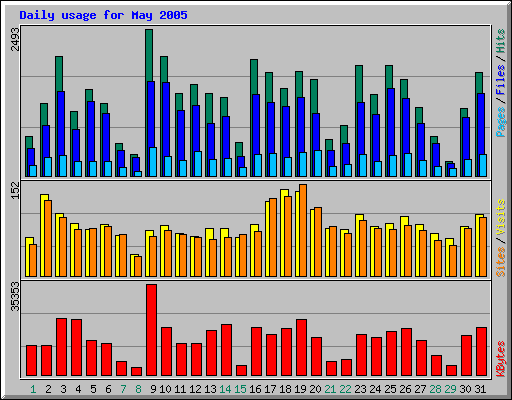Select the red KBytes bar for day 26
The width and height of the screenshot is (512, 400).
coord(406,352)
